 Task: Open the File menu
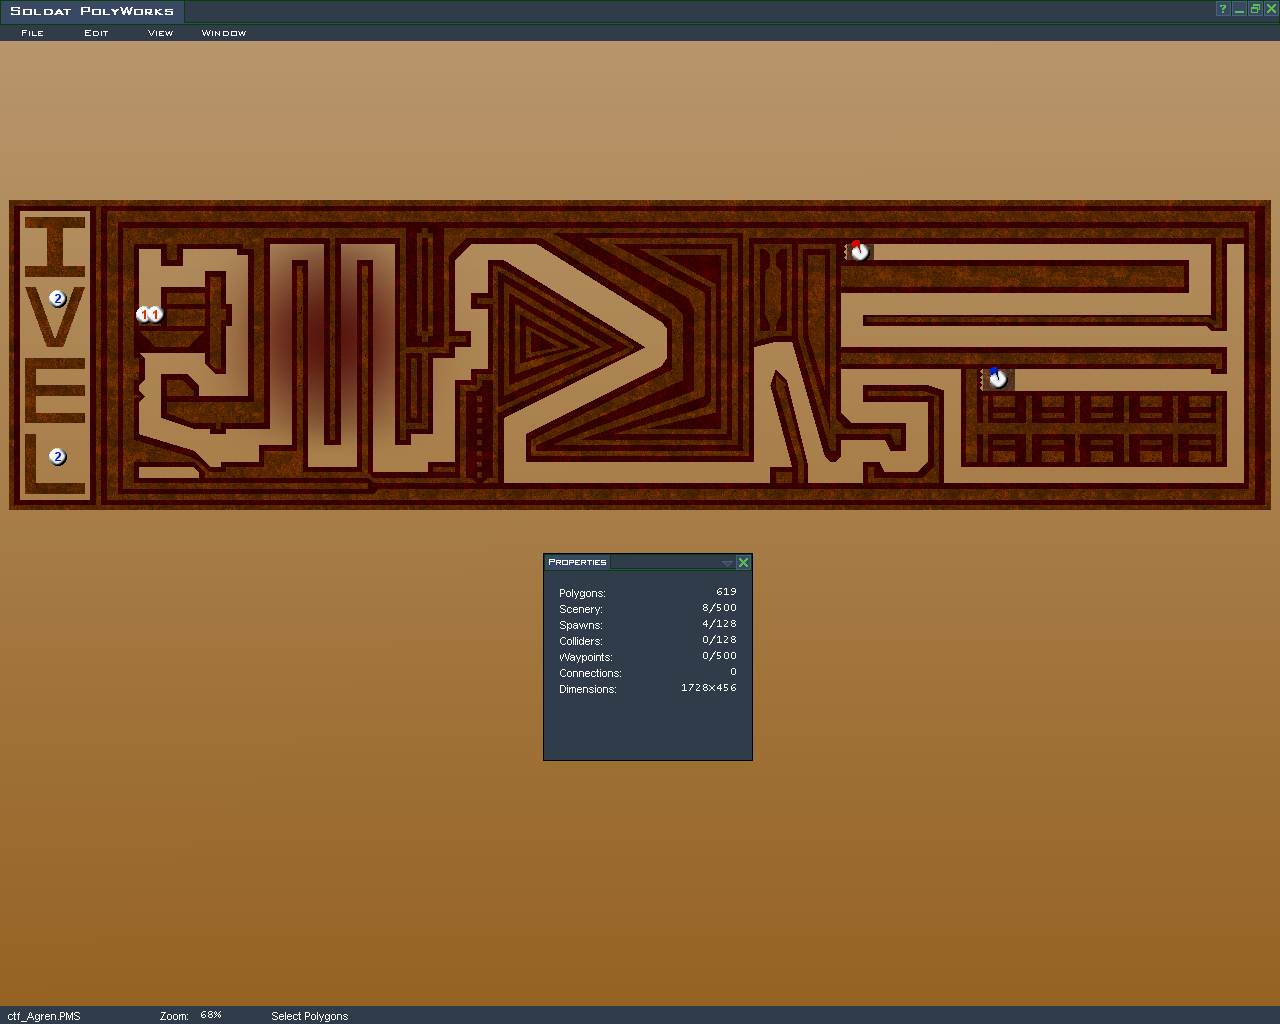click(33, 33)
